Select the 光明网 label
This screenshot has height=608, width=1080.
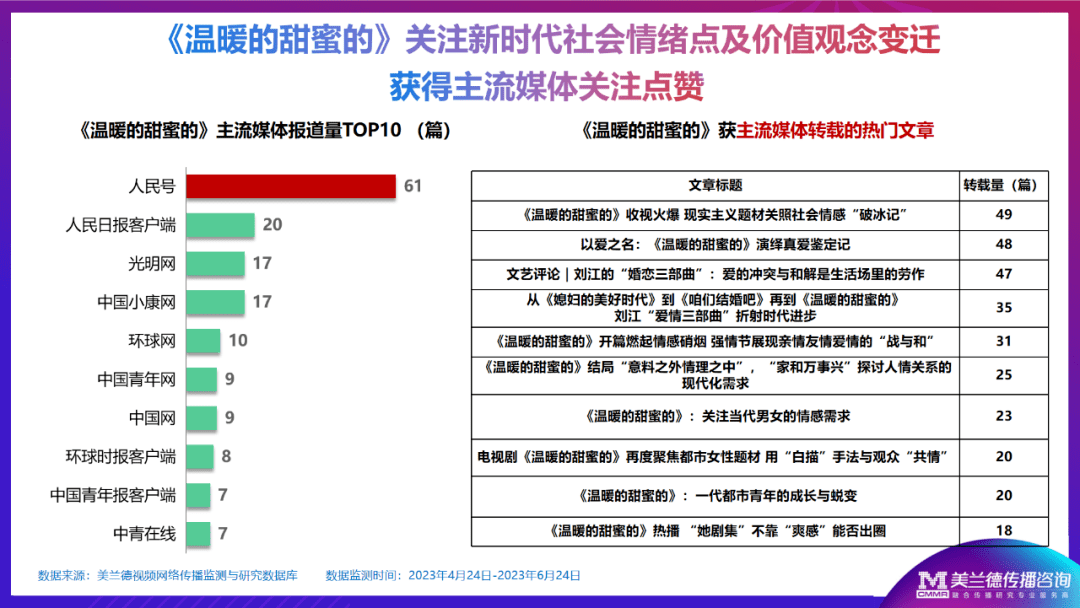(x=152, y=263)
